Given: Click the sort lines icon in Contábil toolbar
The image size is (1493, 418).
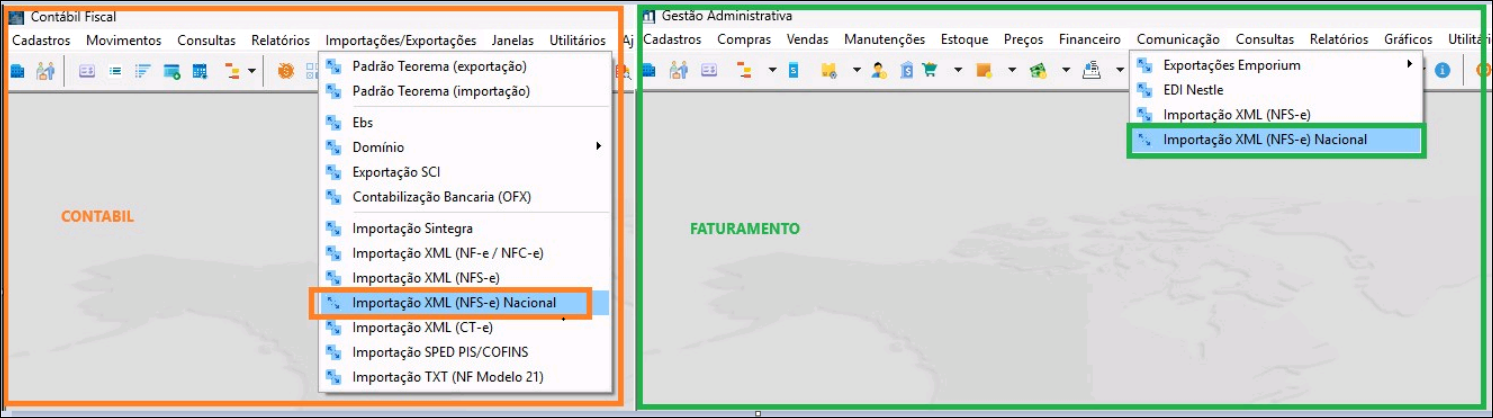Looking at the screenshot, I should (141, 71).
